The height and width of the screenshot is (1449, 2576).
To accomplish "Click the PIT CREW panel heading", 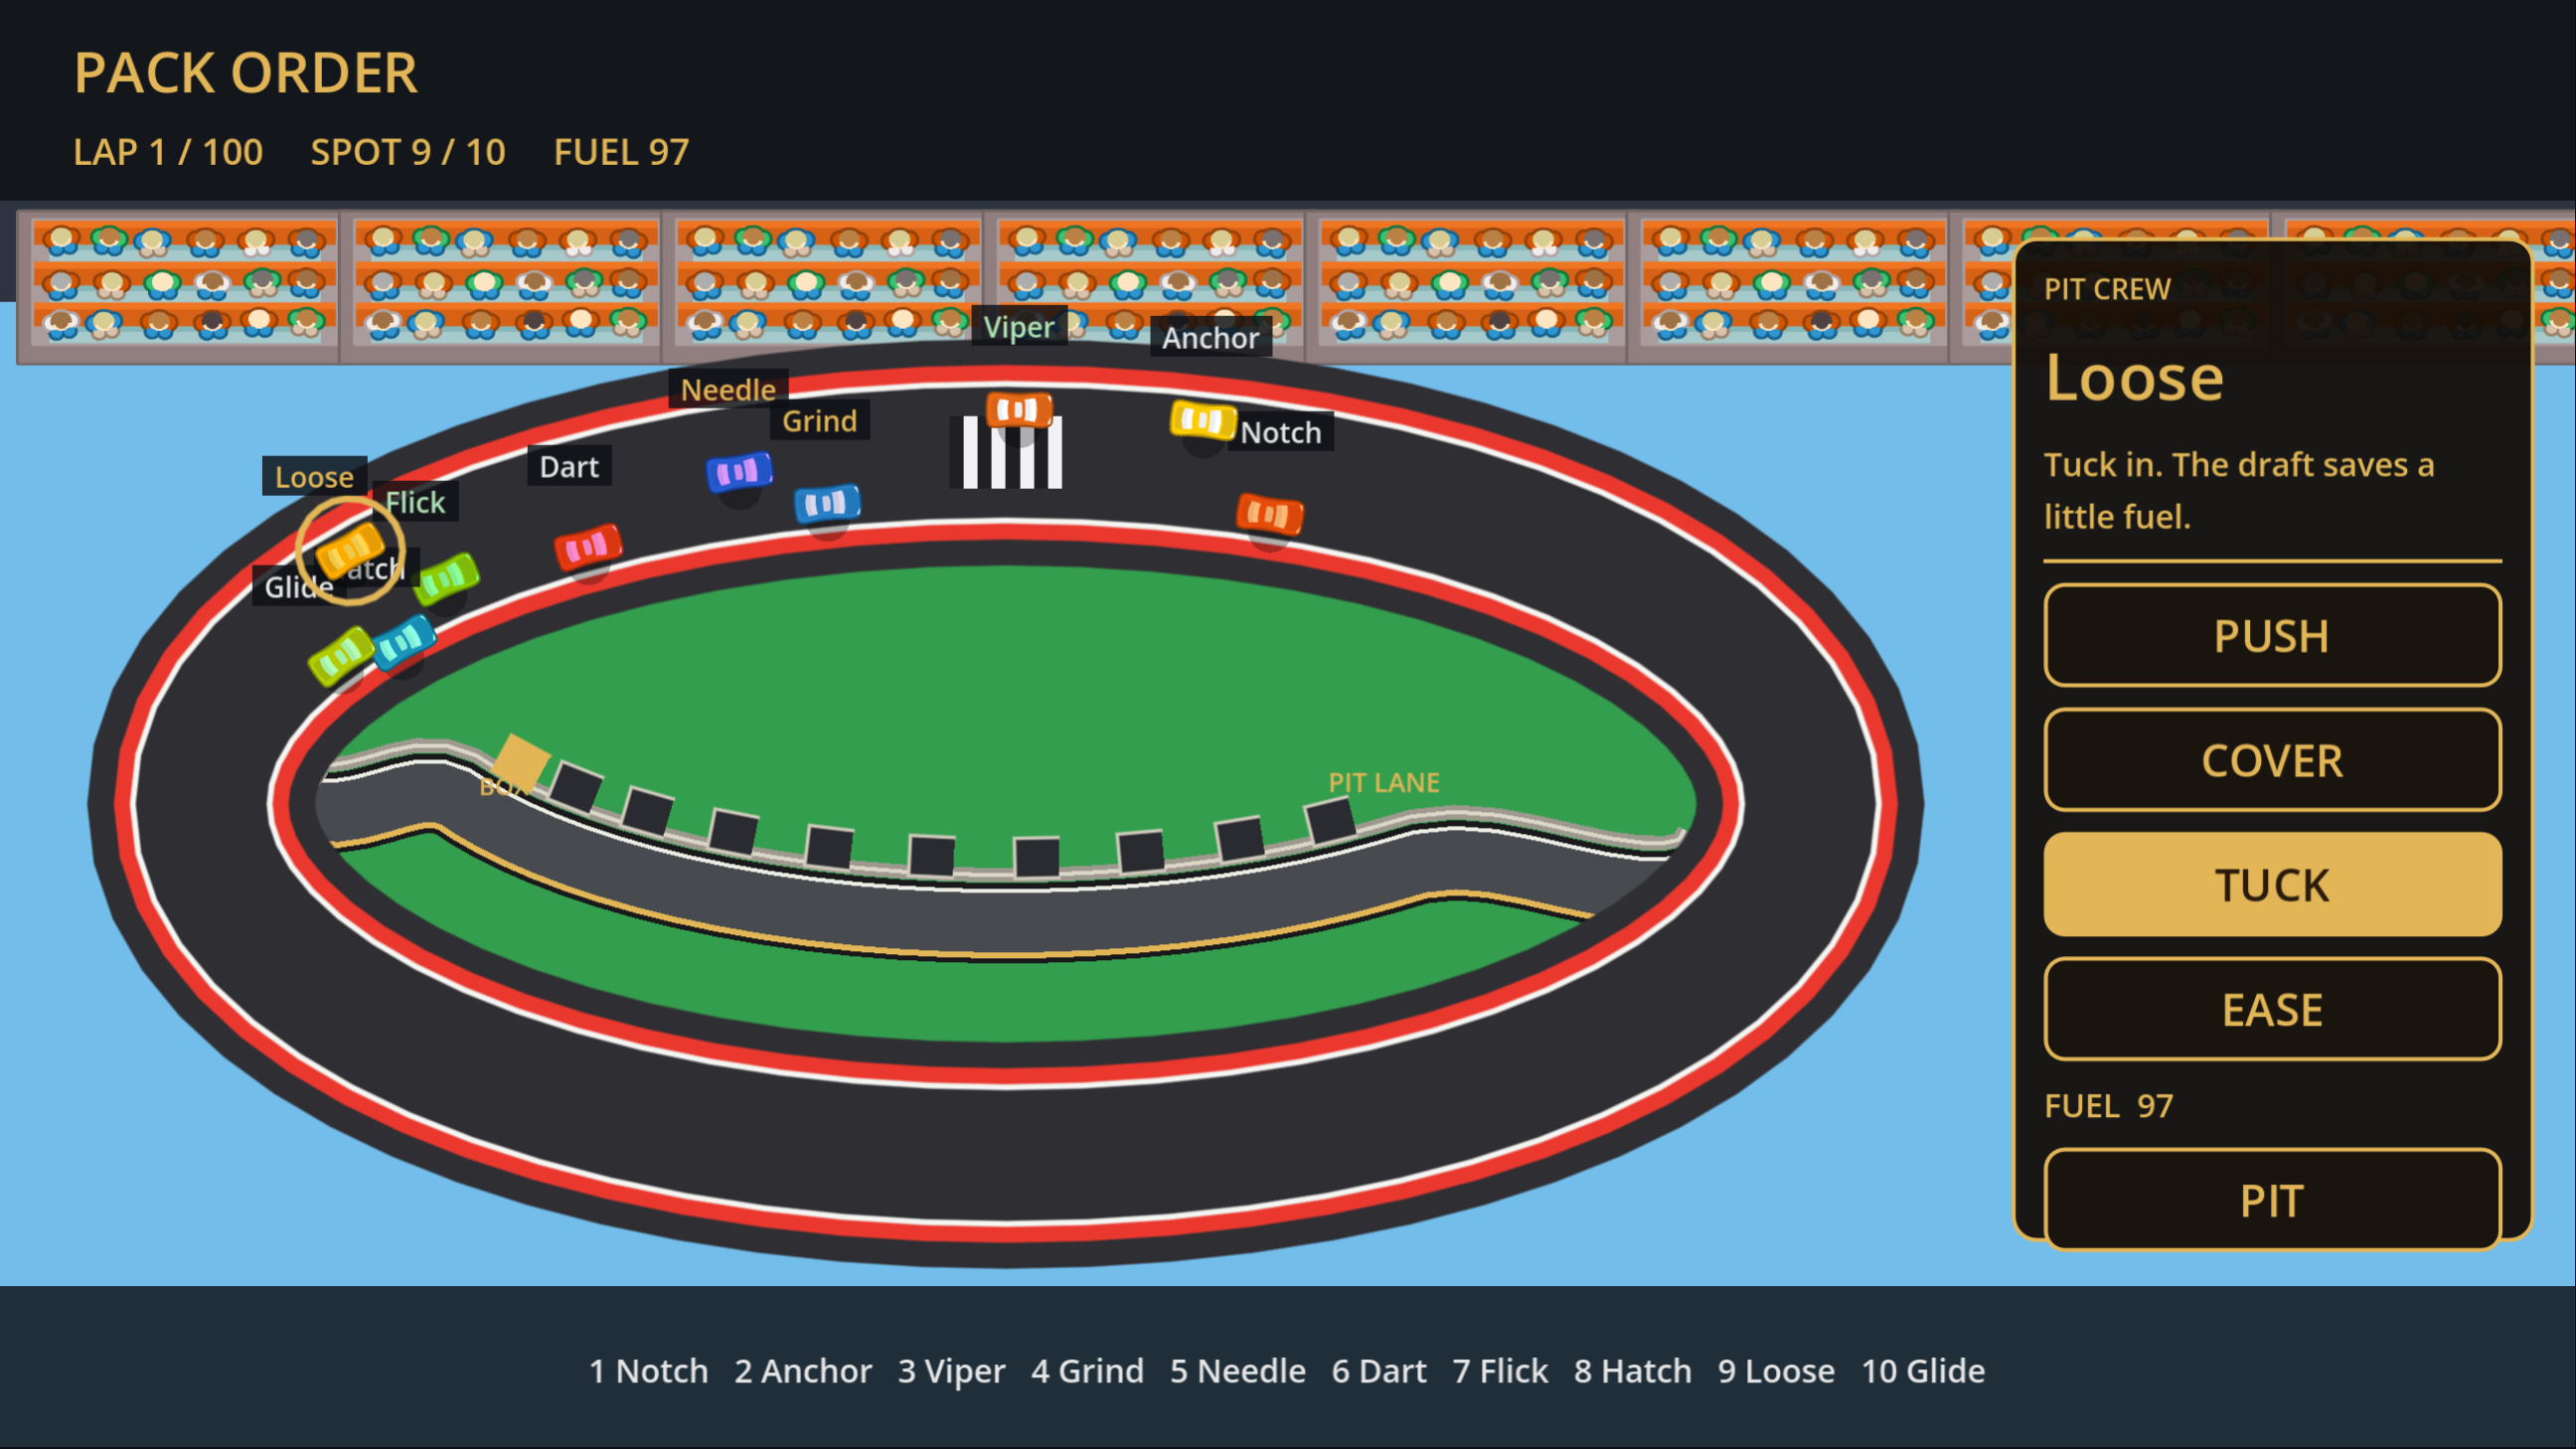I will (x=2107, y=289).
